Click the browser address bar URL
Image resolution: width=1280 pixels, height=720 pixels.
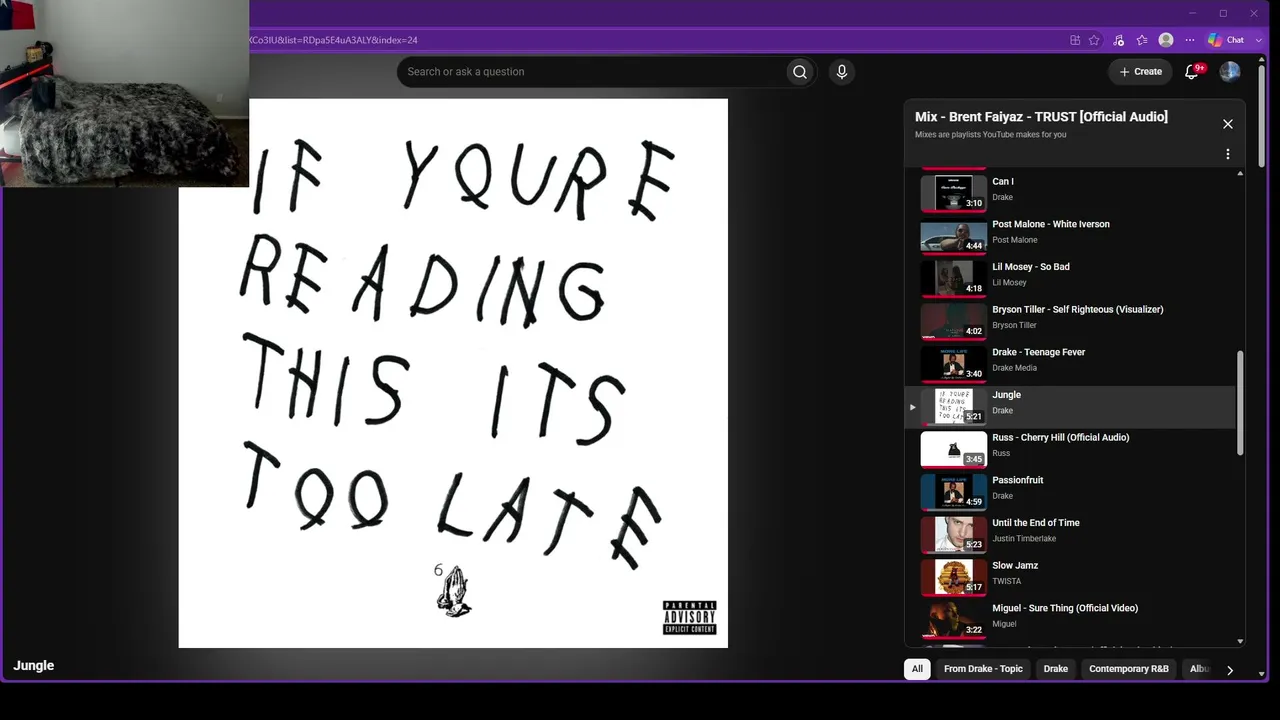333,40
